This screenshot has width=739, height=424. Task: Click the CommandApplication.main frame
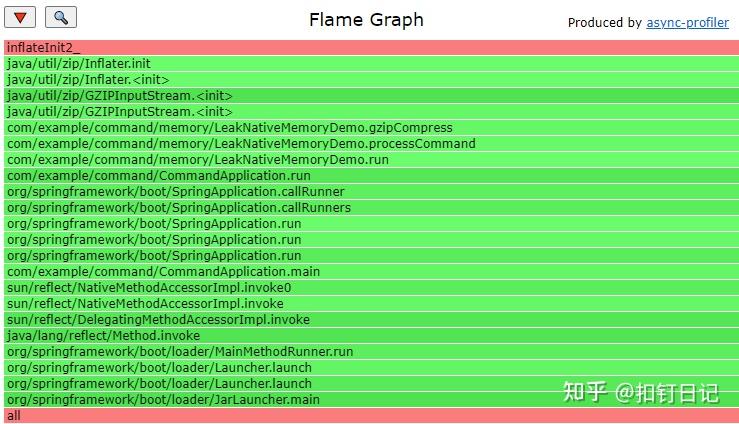(368, 271)
